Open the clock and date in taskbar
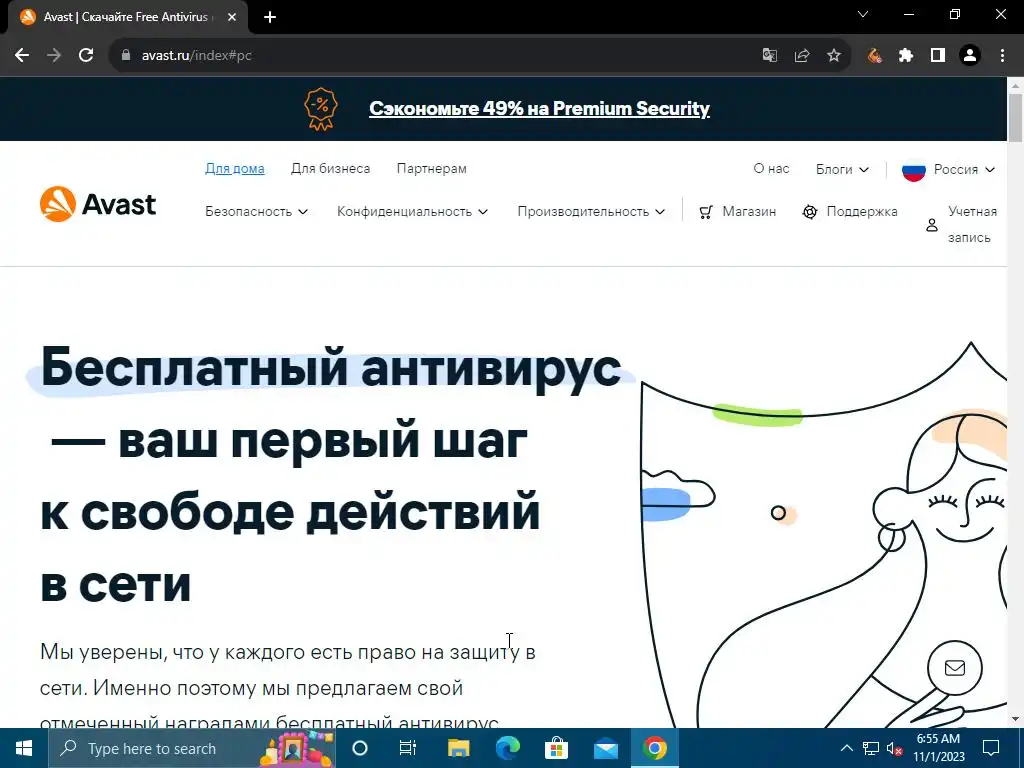Viewport: 1024px width, 768px height. 938,748
